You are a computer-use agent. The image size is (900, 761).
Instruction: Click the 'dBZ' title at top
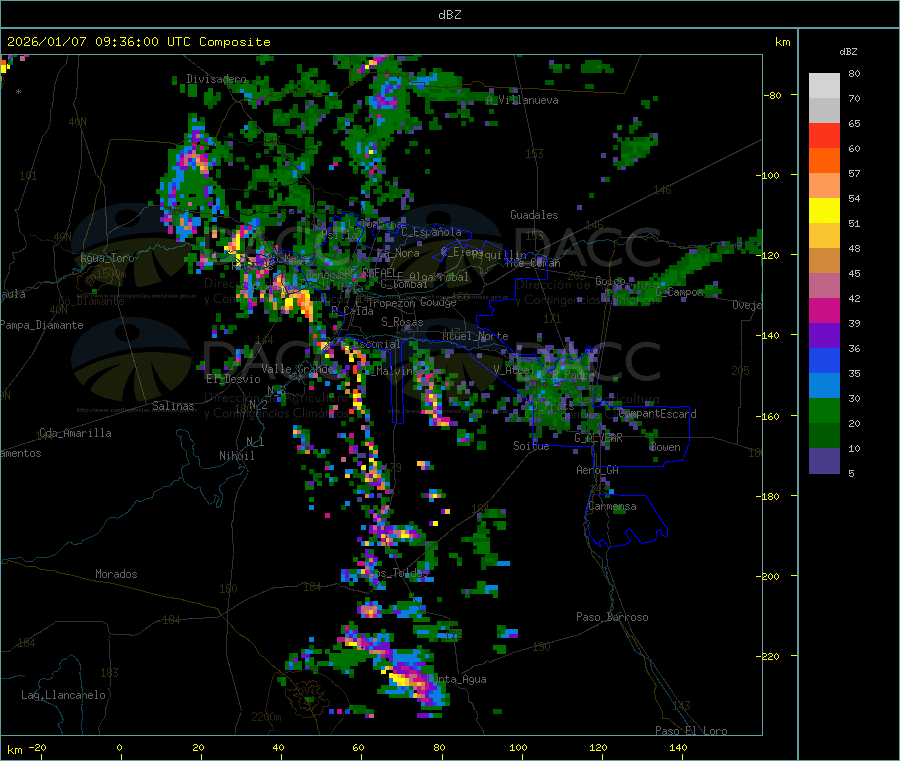[449, 15]
